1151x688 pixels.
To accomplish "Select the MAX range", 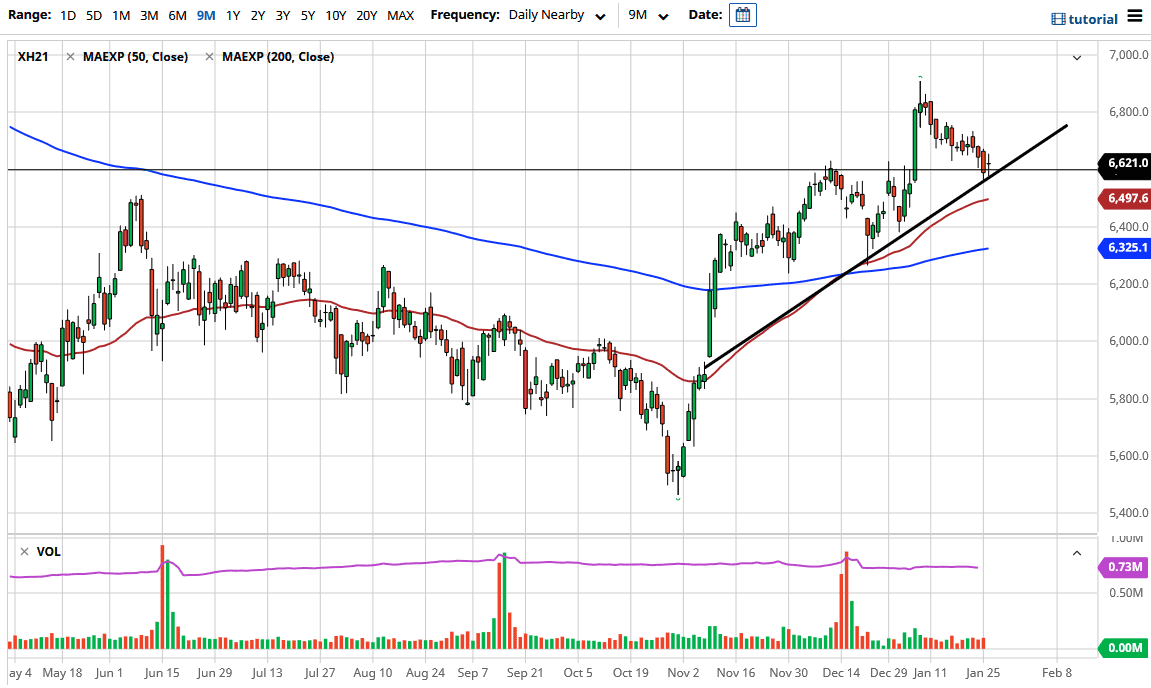I will pos(400,15).
